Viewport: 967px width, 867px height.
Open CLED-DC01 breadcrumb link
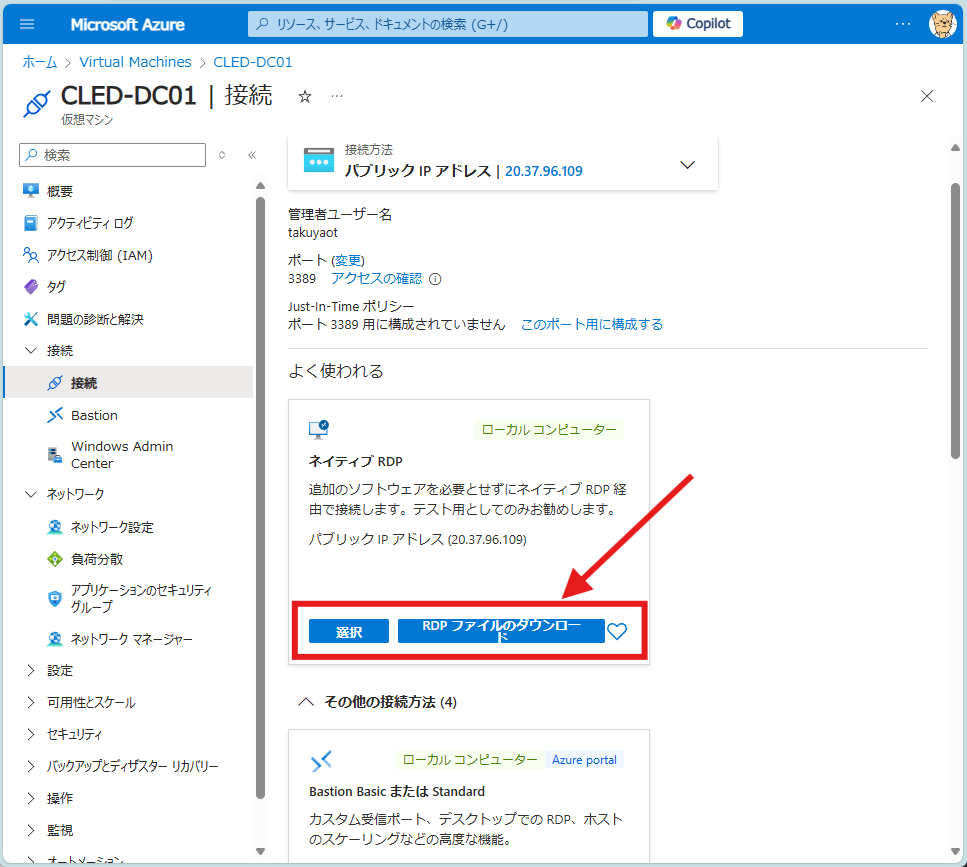coord(253,62)
